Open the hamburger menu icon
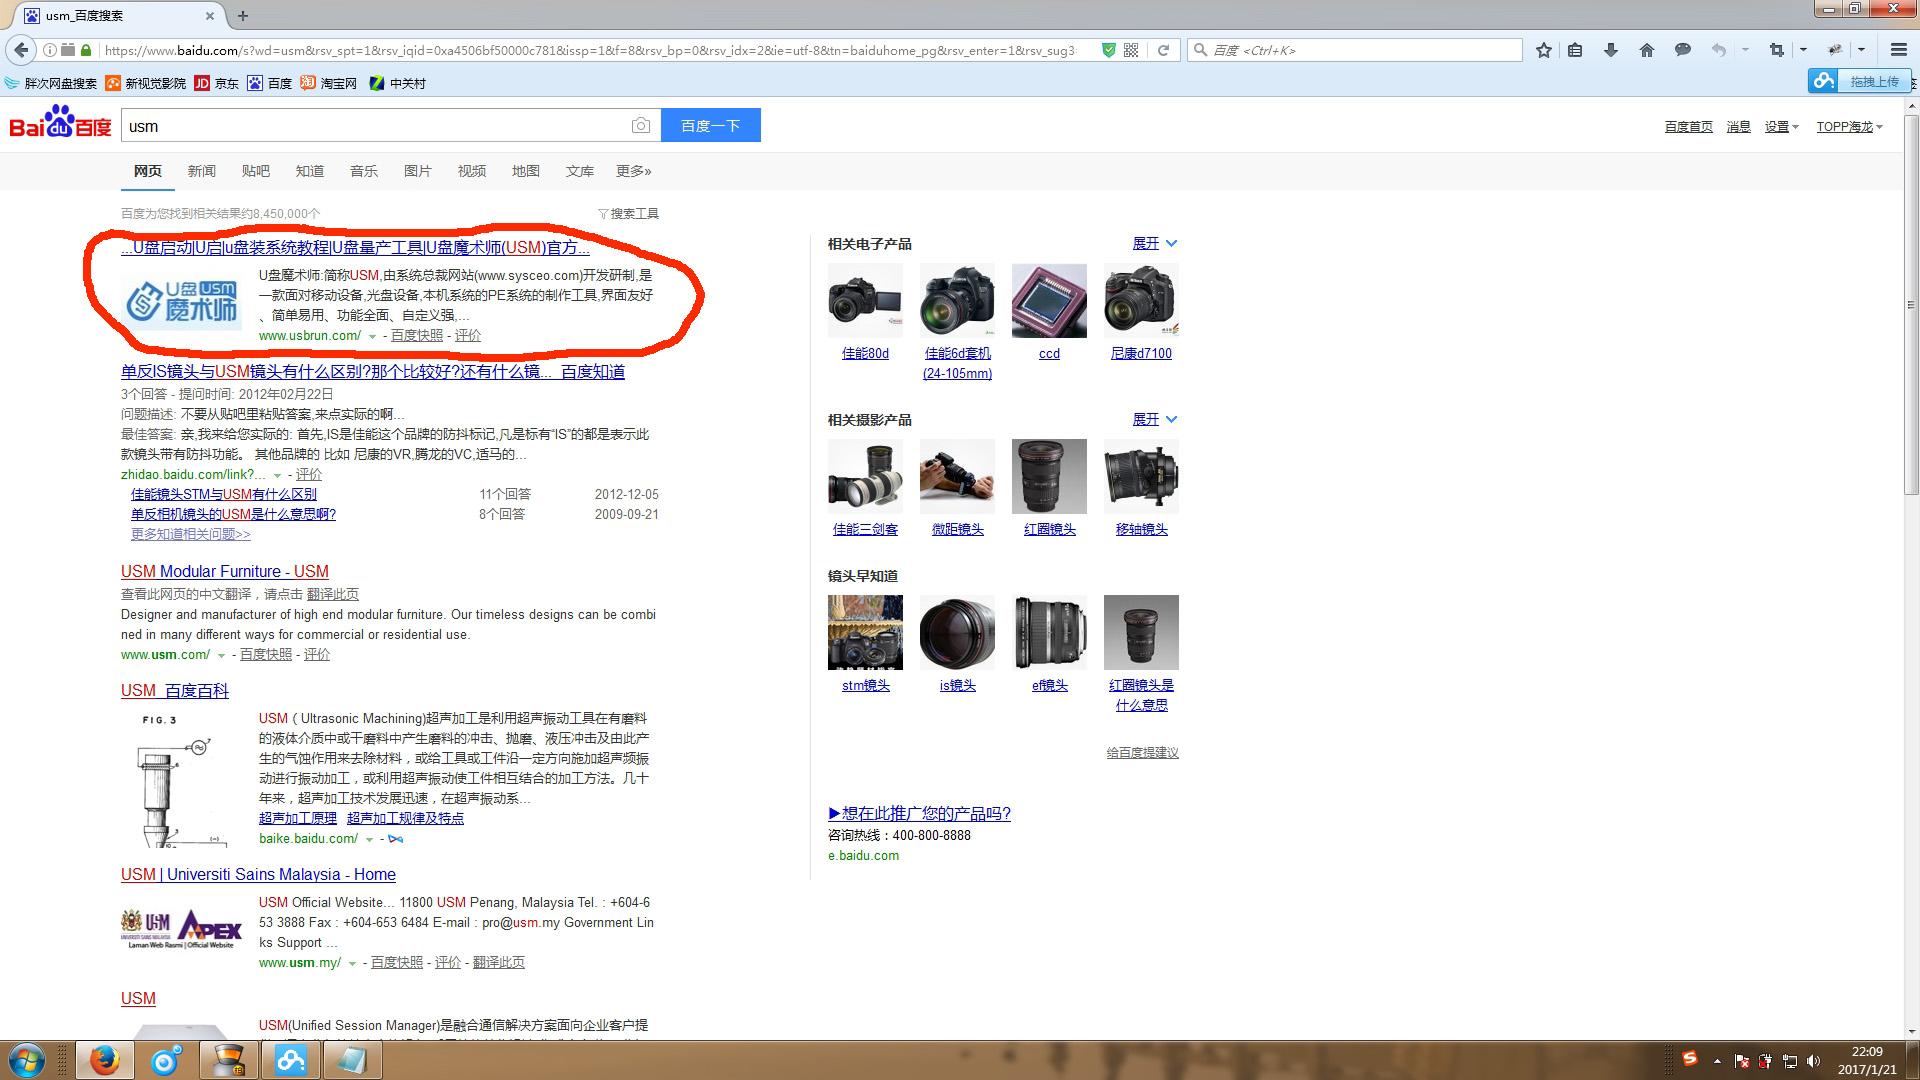 click(1898, 50)
